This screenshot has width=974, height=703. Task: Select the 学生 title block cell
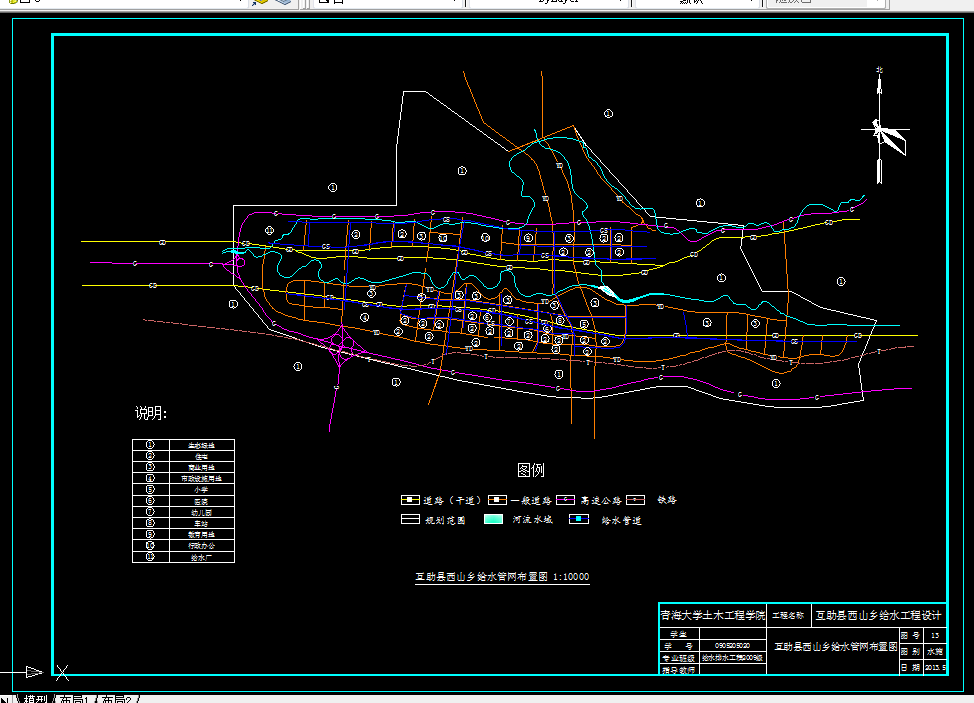click(679, 634)
